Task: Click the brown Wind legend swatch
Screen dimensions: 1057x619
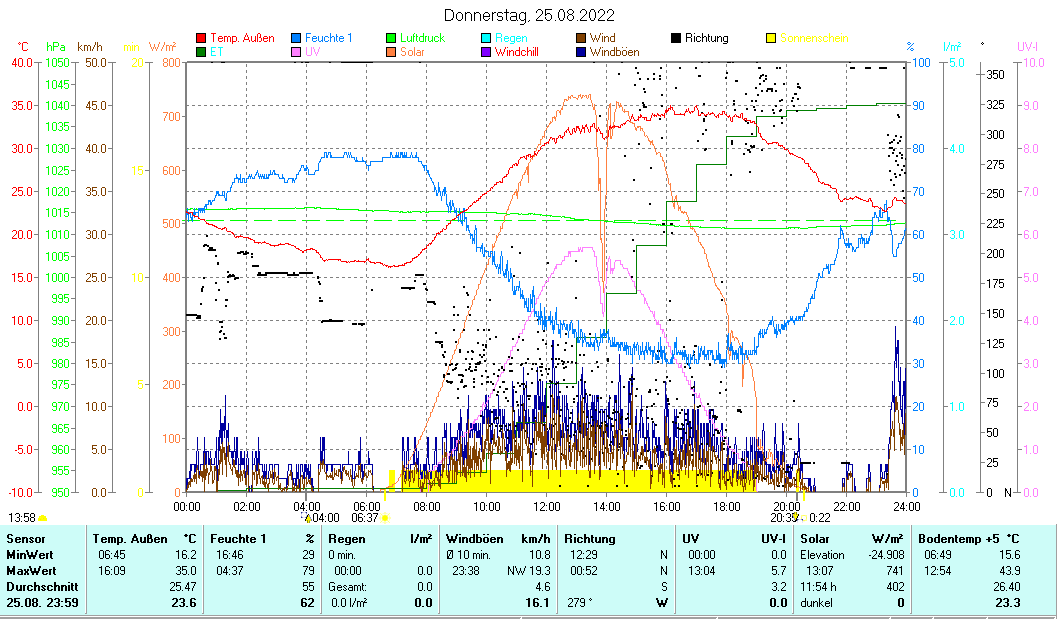Action: [581, 38]
